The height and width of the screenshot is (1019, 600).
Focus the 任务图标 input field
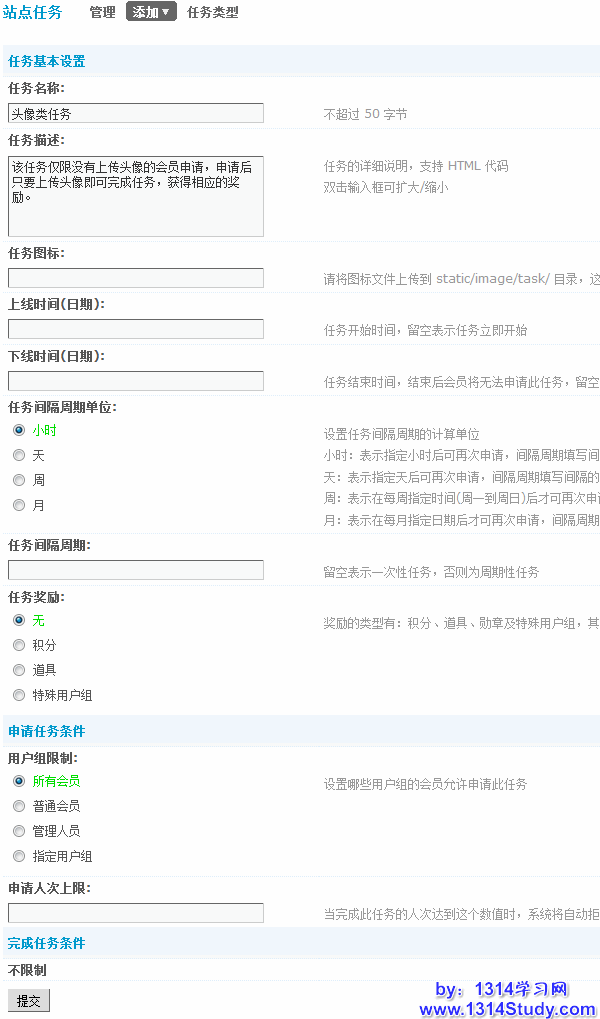[x=136, y=278]
